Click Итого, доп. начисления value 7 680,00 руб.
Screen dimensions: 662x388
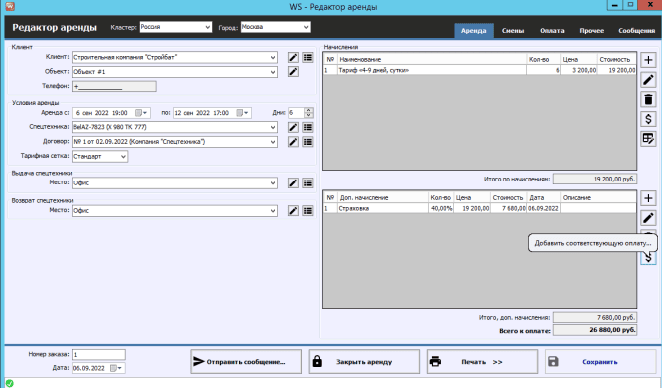tap(595, 317)
